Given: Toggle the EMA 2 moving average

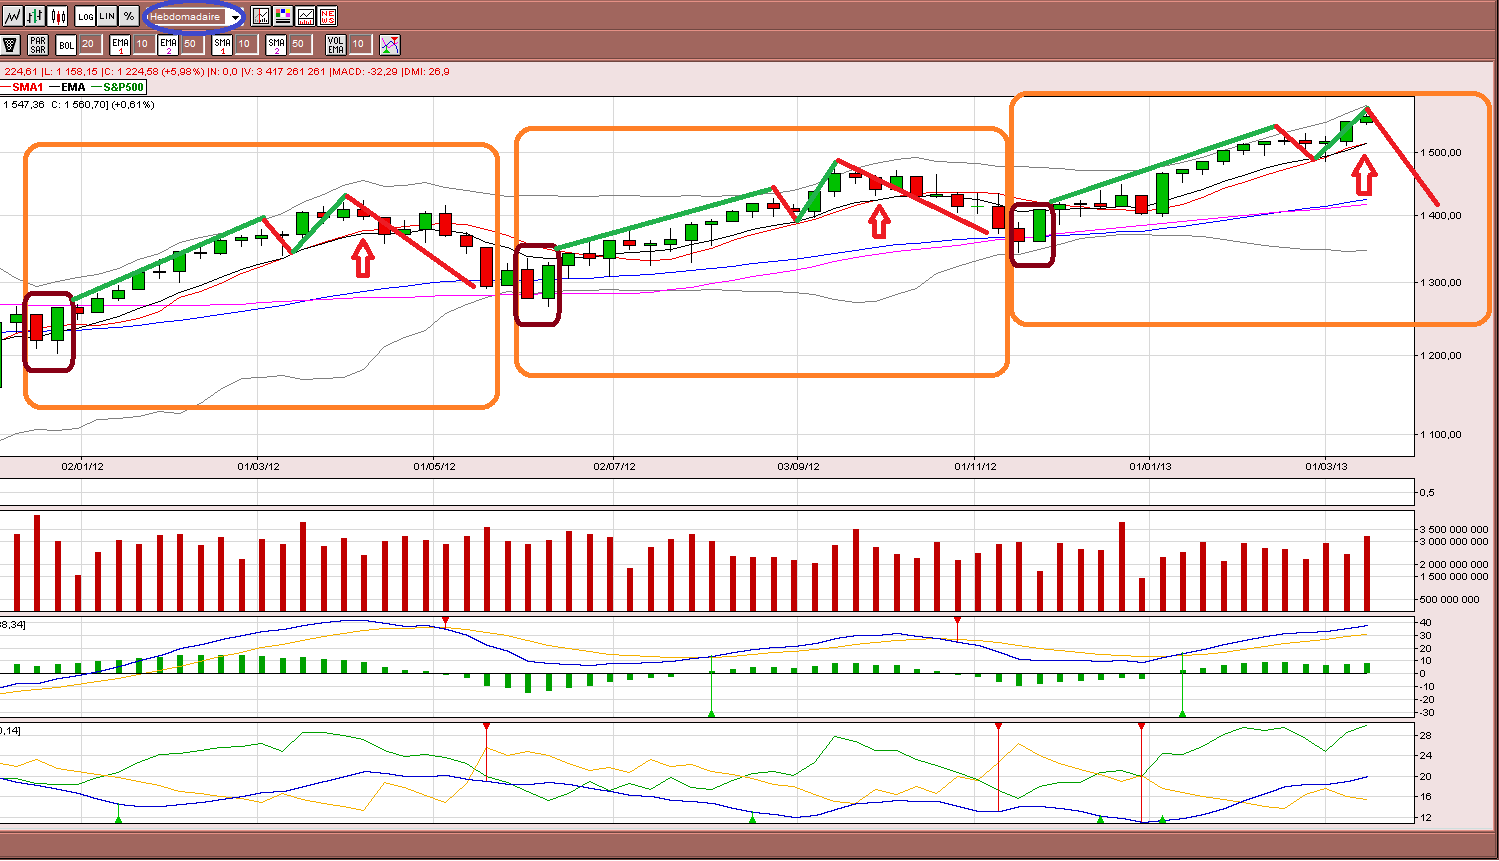Looking at the screenshot, I should (168, 44).
